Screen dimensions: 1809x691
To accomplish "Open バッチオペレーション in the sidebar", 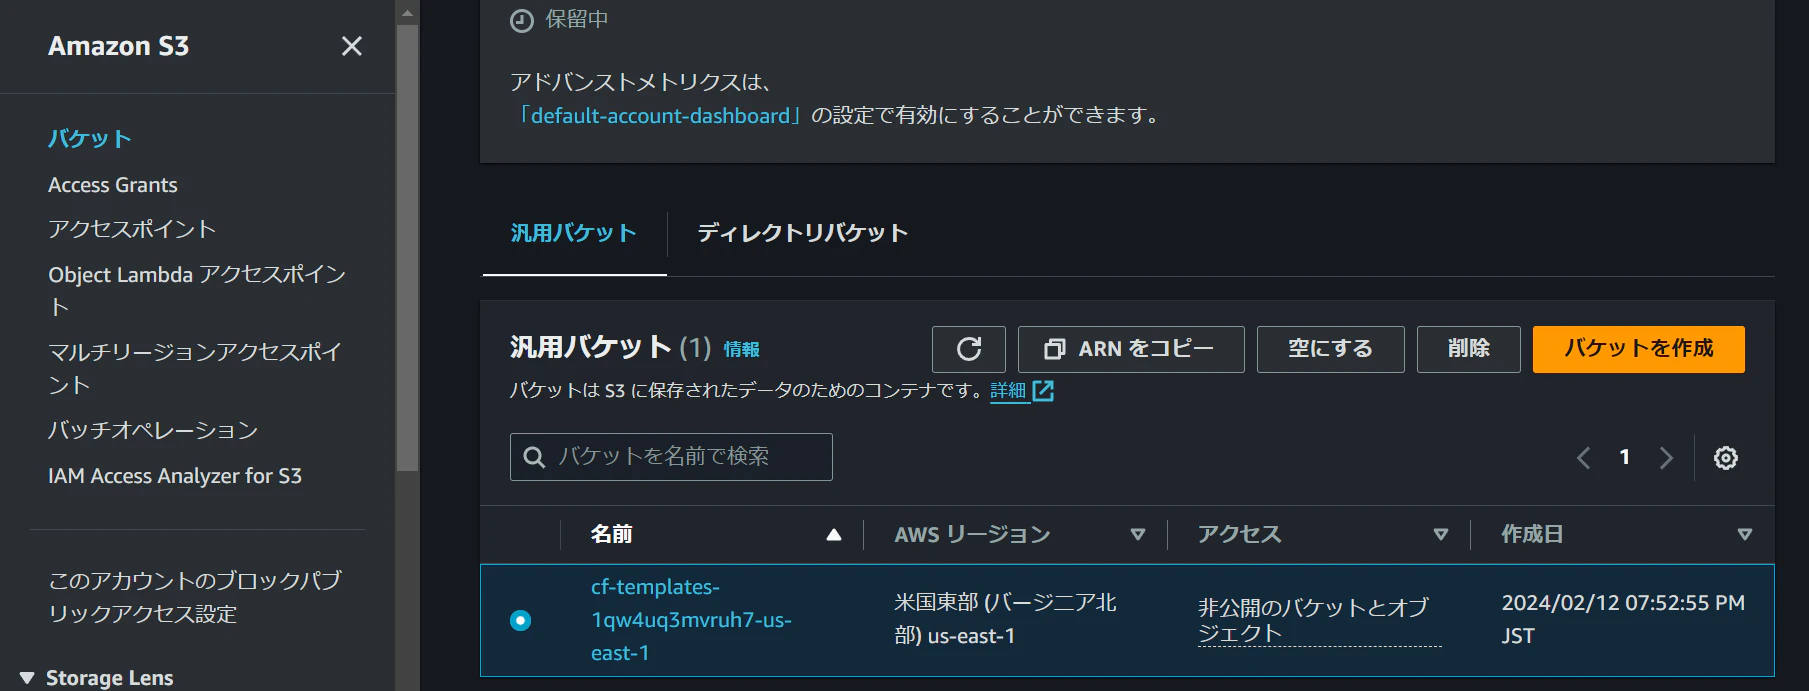I will tap(153, 430).
